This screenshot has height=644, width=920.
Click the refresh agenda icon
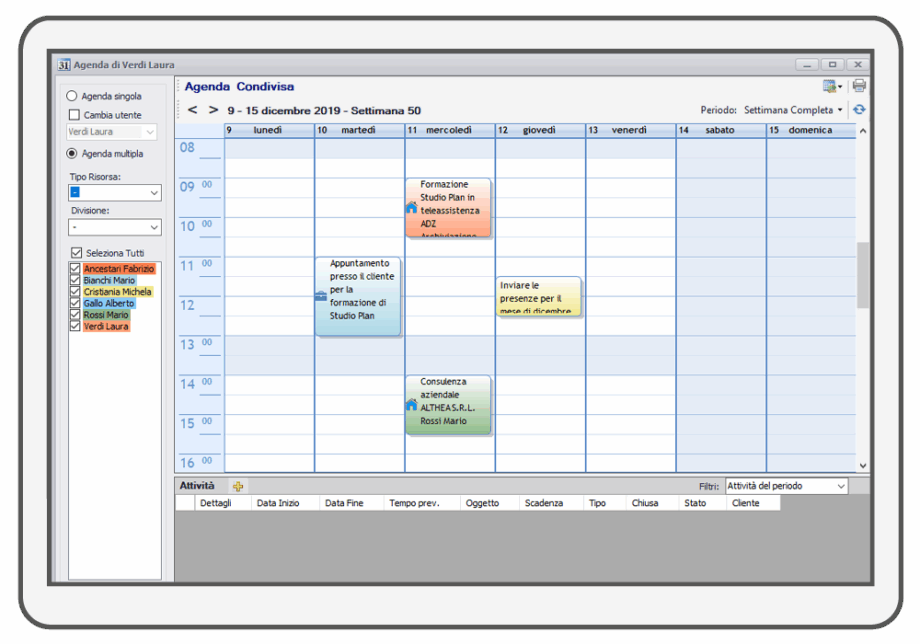[859, 110]
